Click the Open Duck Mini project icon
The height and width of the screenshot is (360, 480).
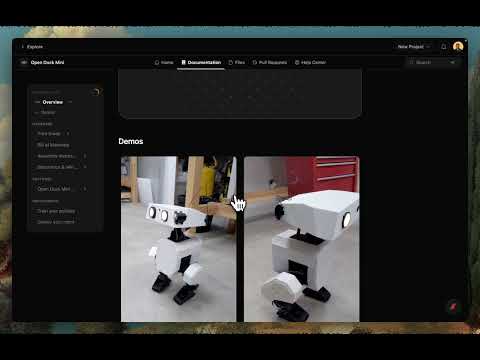tap(24, 62)
